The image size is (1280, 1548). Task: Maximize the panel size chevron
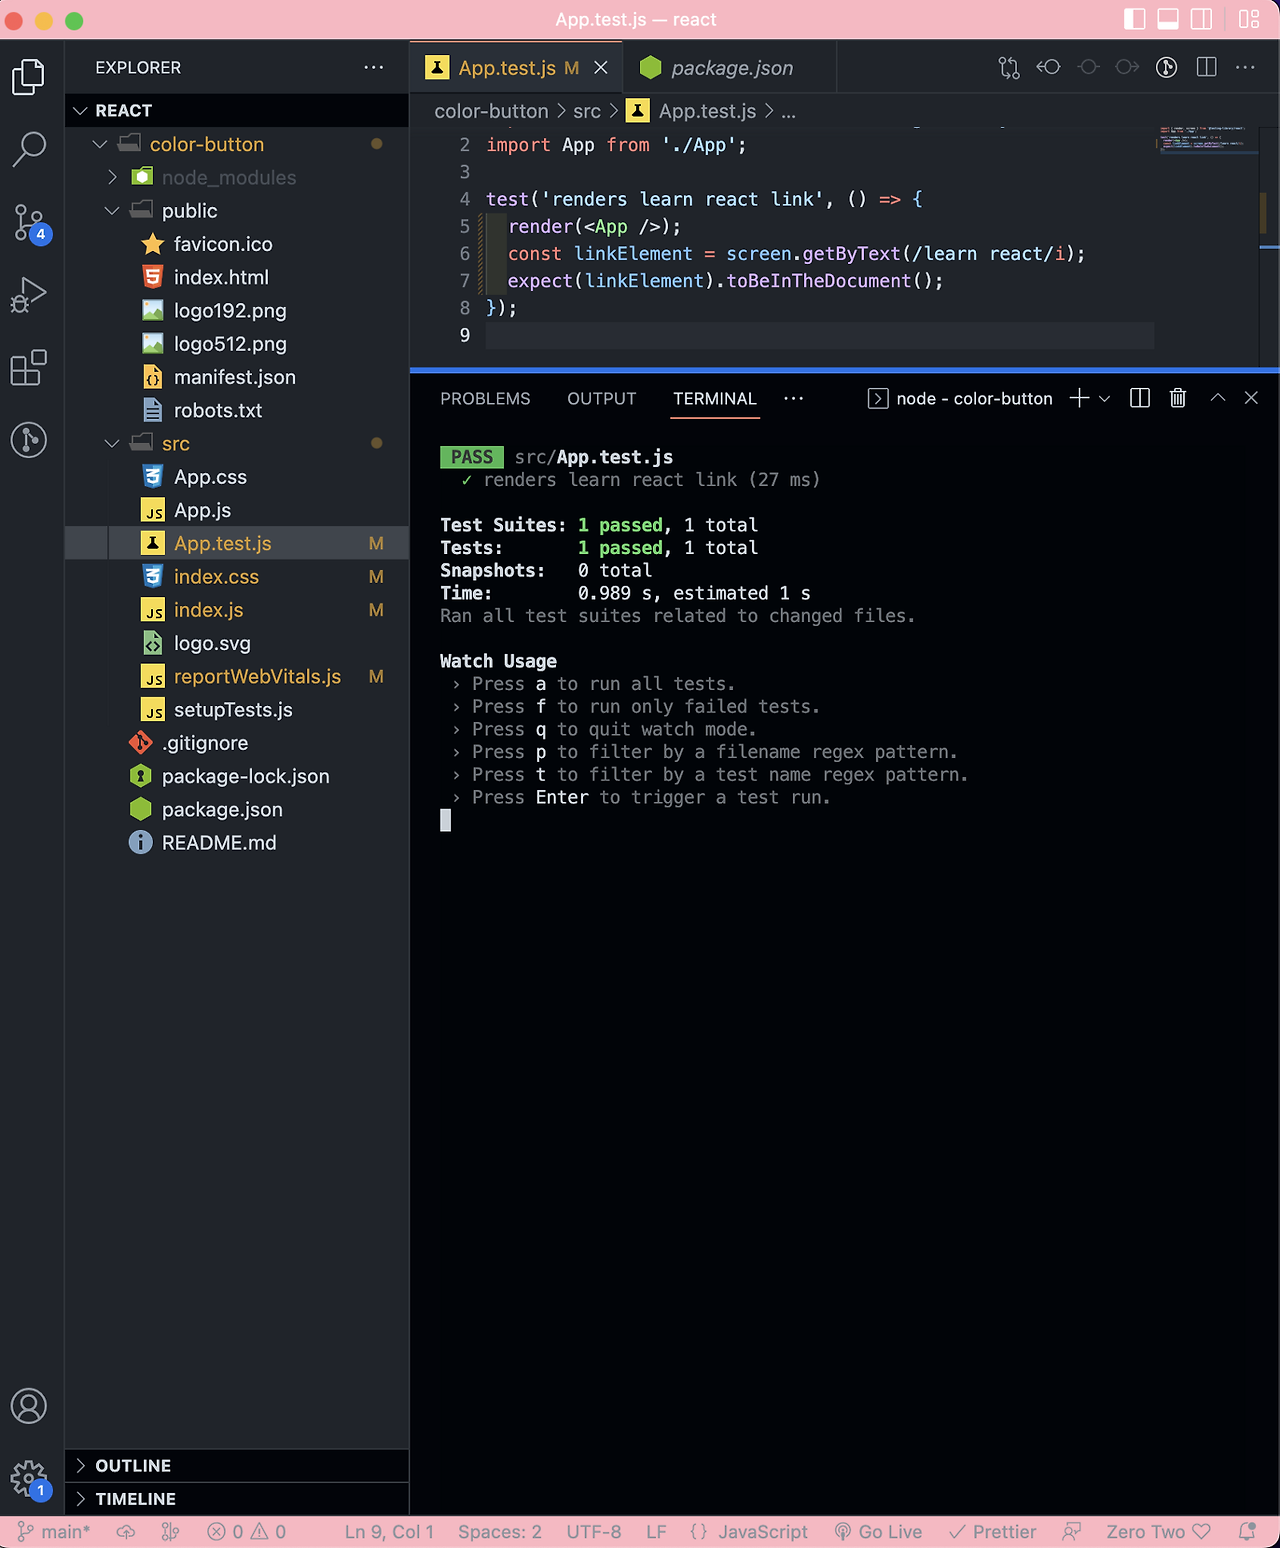[1218, 398]
